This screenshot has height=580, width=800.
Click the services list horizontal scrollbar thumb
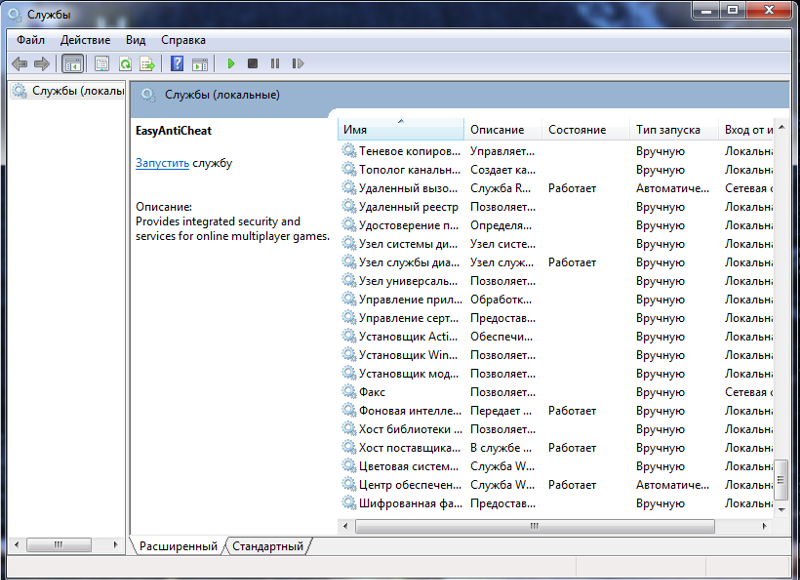pos(534,526)
